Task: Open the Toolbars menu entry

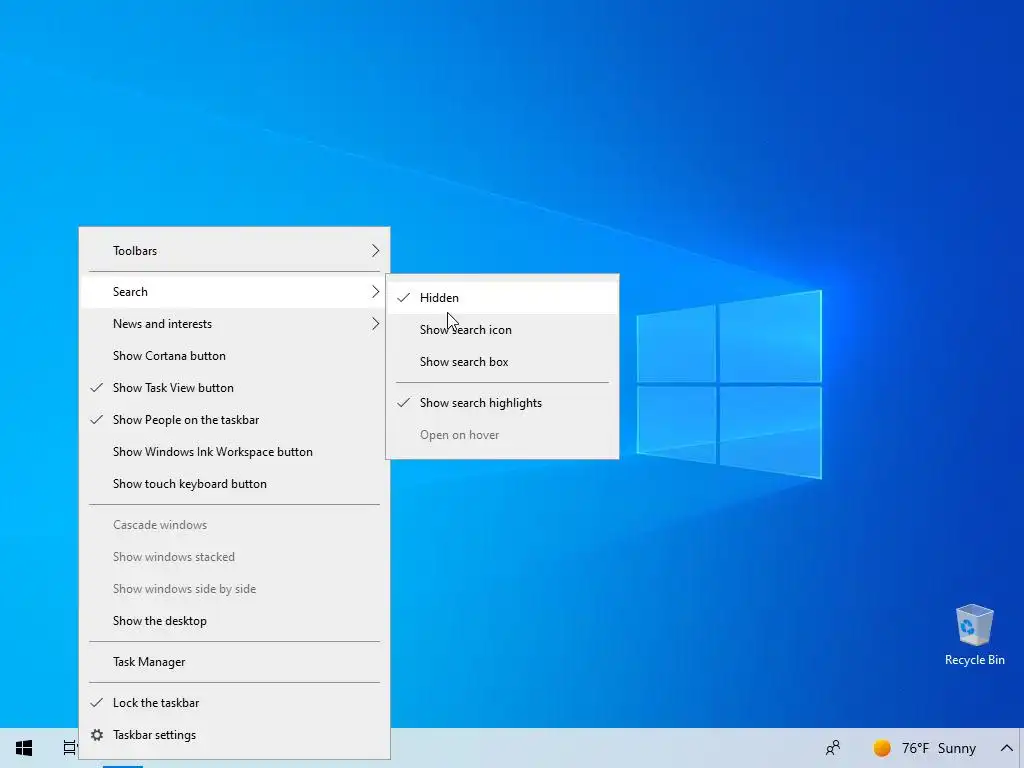Action: pyautogui.click(x=234, y=251)
